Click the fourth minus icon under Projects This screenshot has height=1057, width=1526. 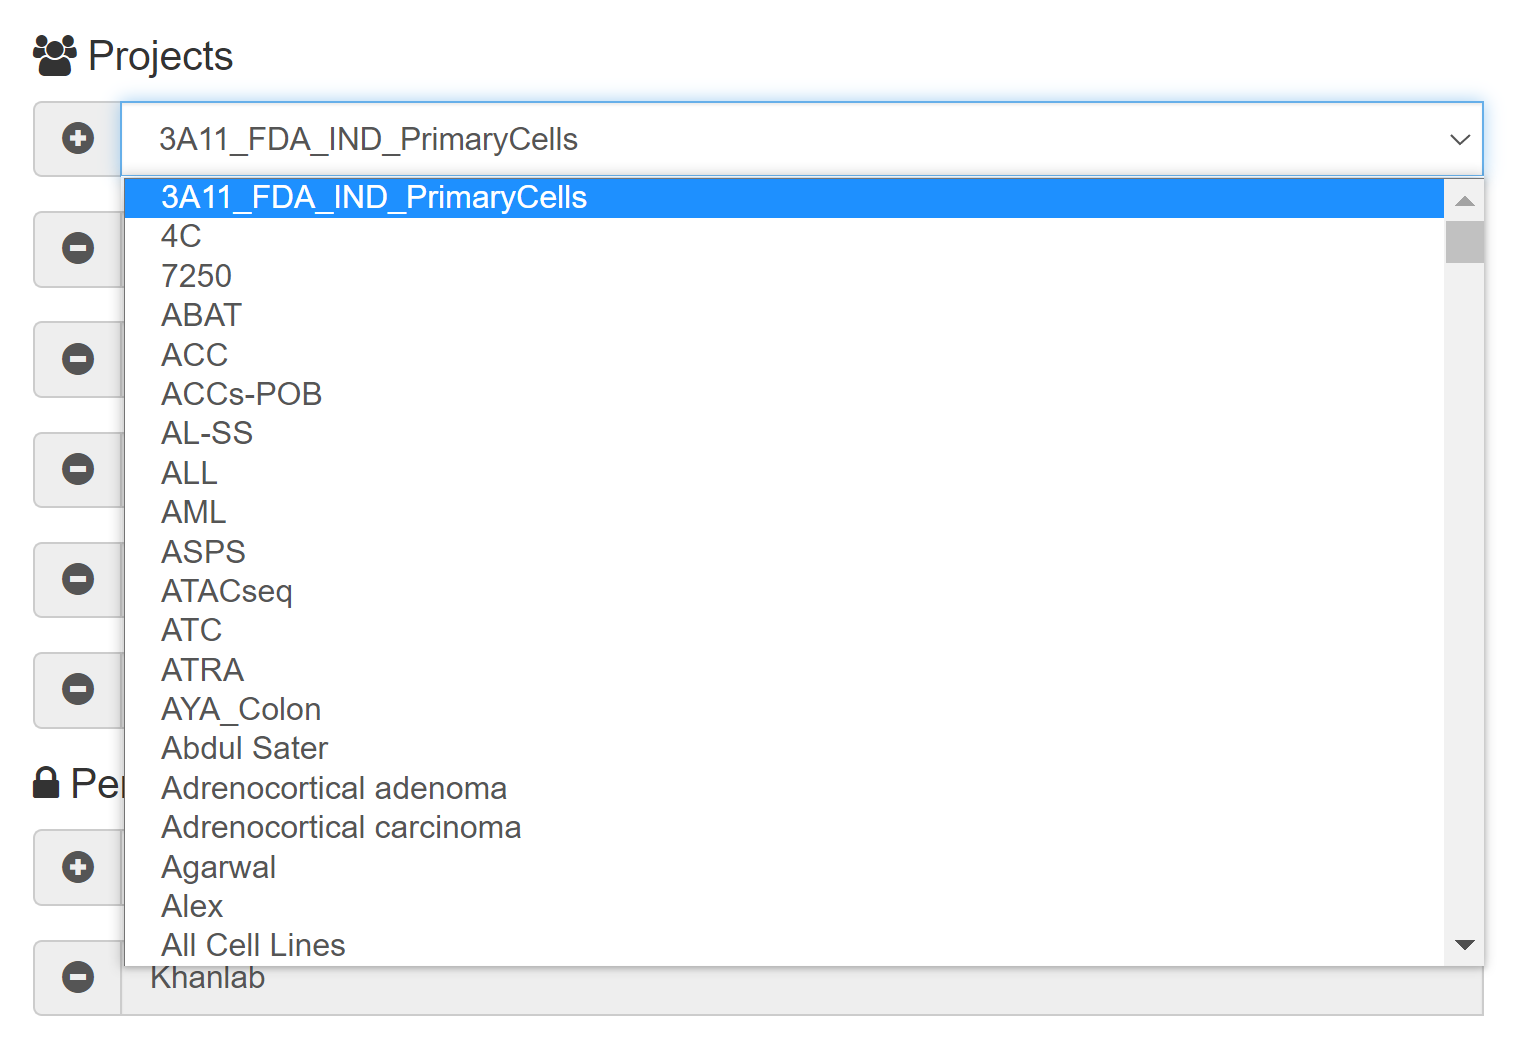78,579
